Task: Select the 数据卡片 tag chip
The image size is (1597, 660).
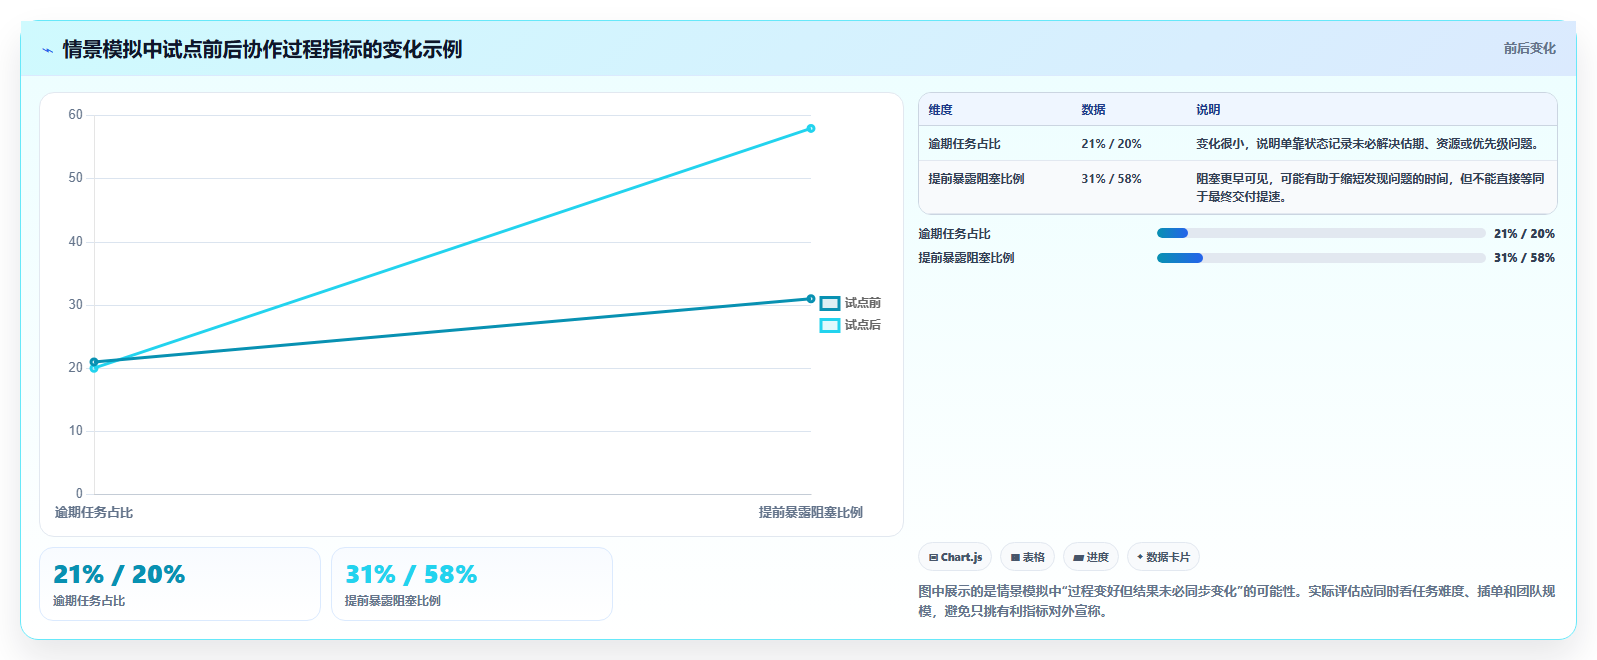Action: pos(1163,557)
